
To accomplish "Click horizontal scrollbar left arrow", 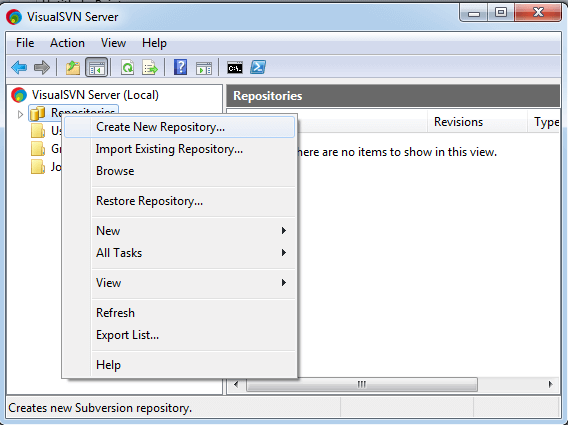I will [236, 384].
